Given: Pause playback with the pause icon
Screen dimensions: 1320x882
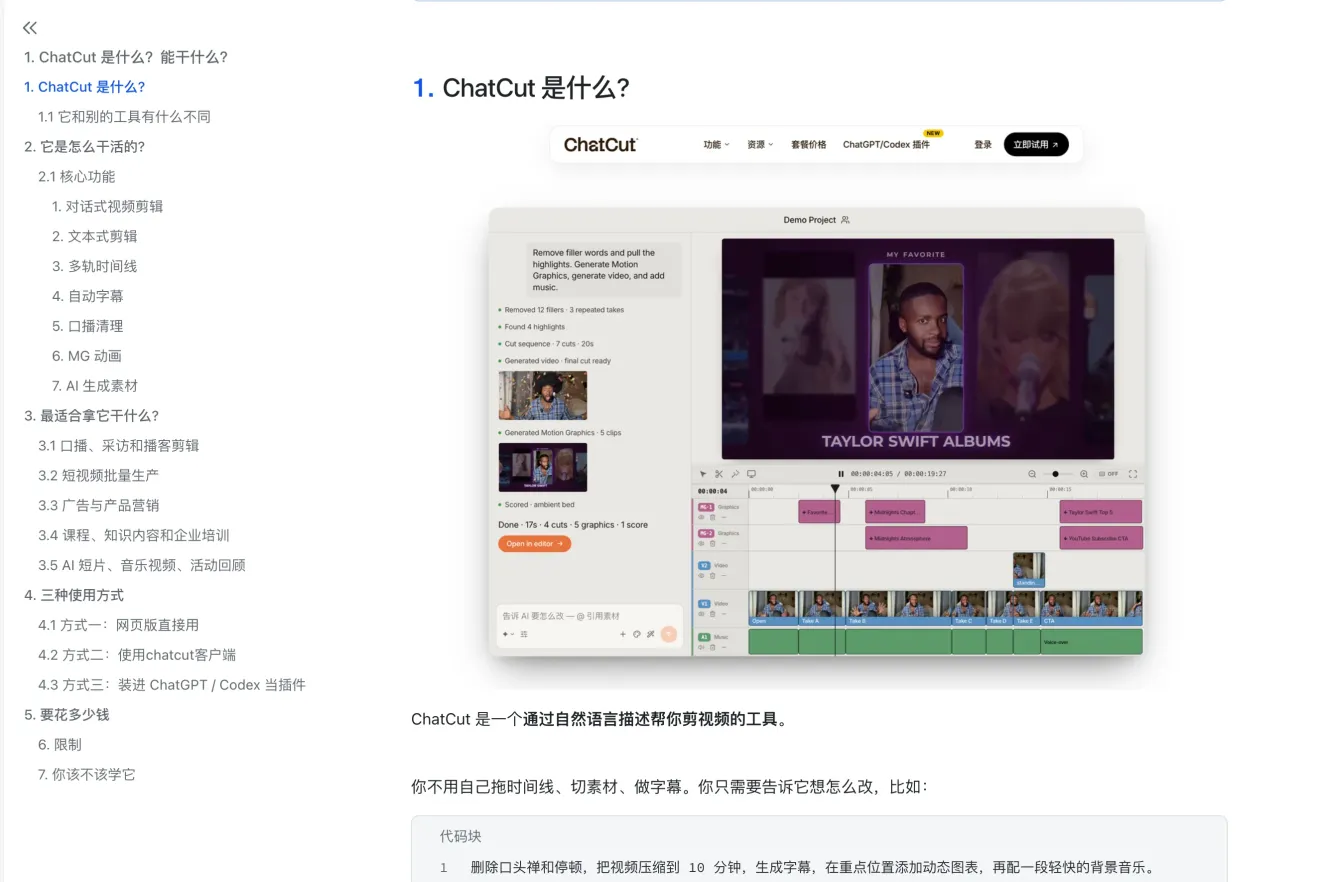Looking at the screenshot, I should coord(841,474).
